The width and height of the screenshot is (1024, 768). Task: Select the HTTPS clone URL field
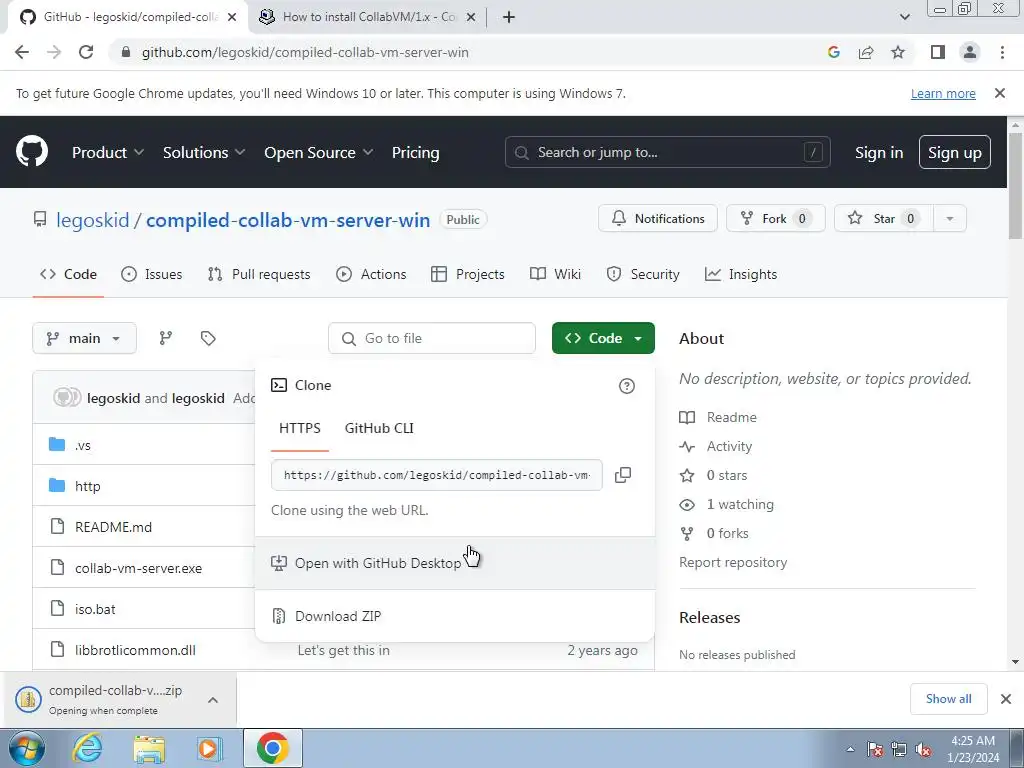[436, 475]
